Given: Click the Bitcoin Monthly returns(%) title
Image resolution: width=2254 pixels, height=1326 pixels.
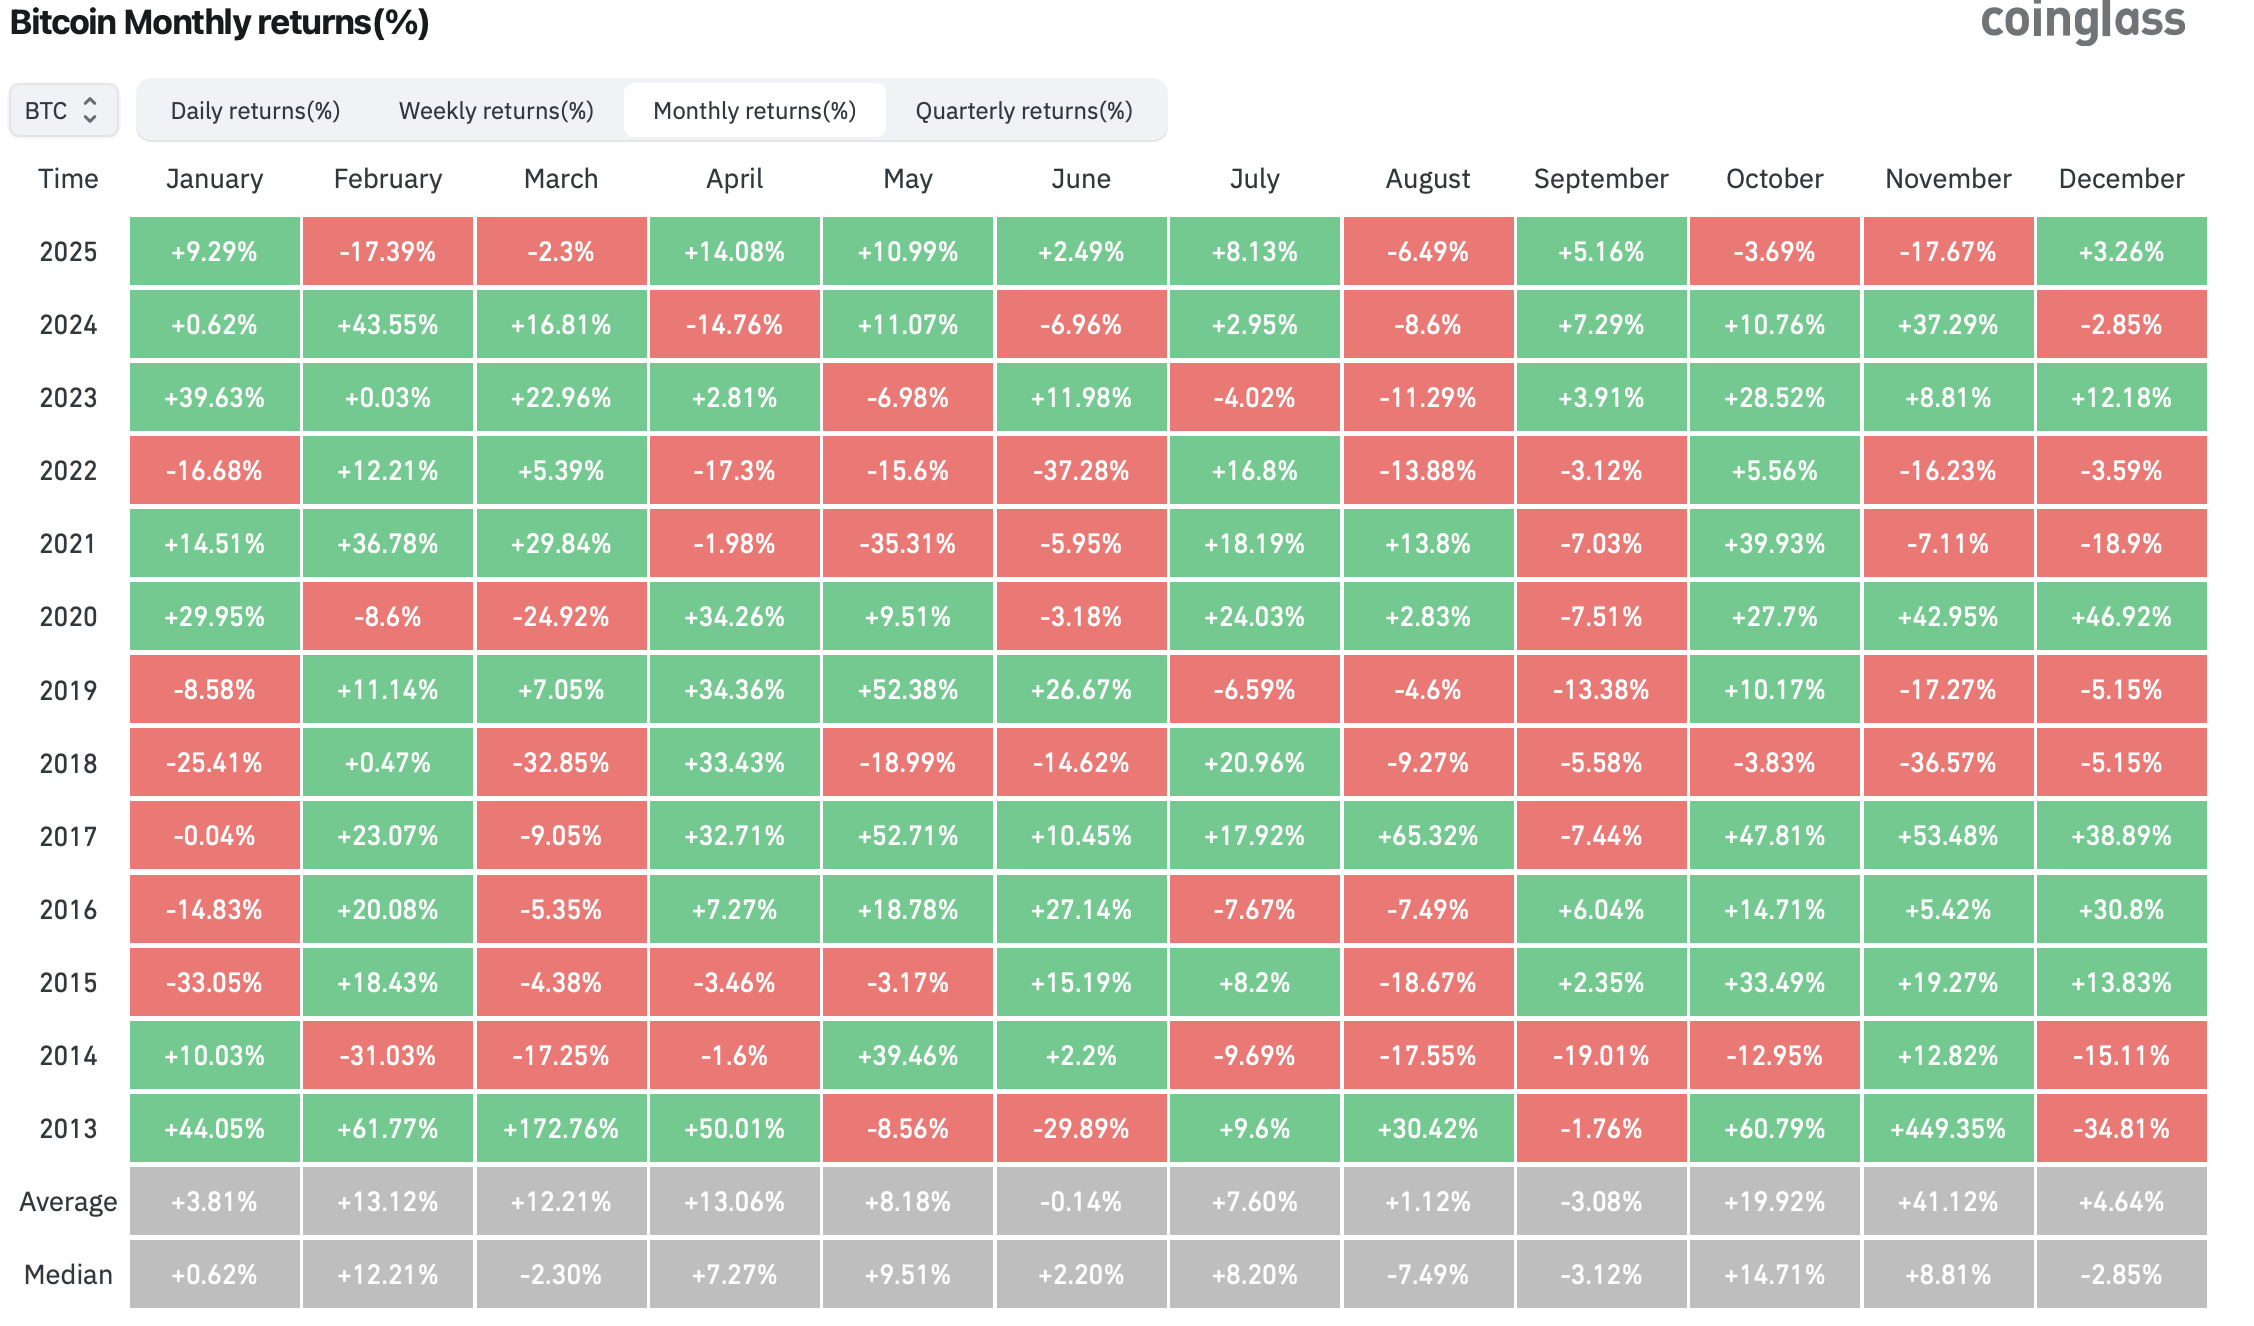Looking at the screenshot, I should tap(219, 22).
